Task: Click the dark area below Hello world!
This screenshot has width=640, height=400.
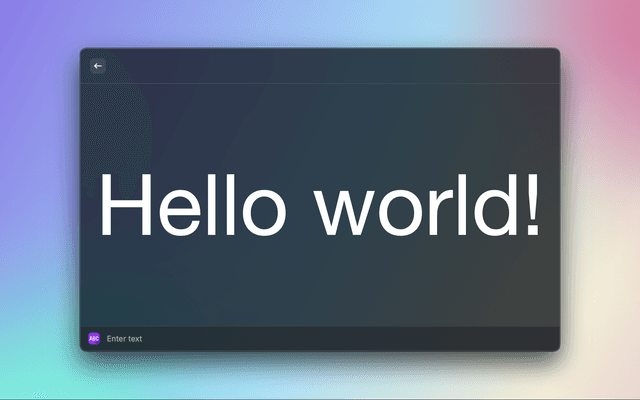Action: point(320,285)
